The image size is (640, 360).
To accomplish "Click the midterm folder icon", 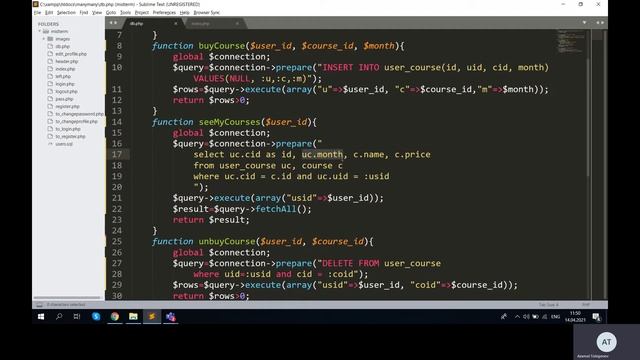I will pos(46,31).
